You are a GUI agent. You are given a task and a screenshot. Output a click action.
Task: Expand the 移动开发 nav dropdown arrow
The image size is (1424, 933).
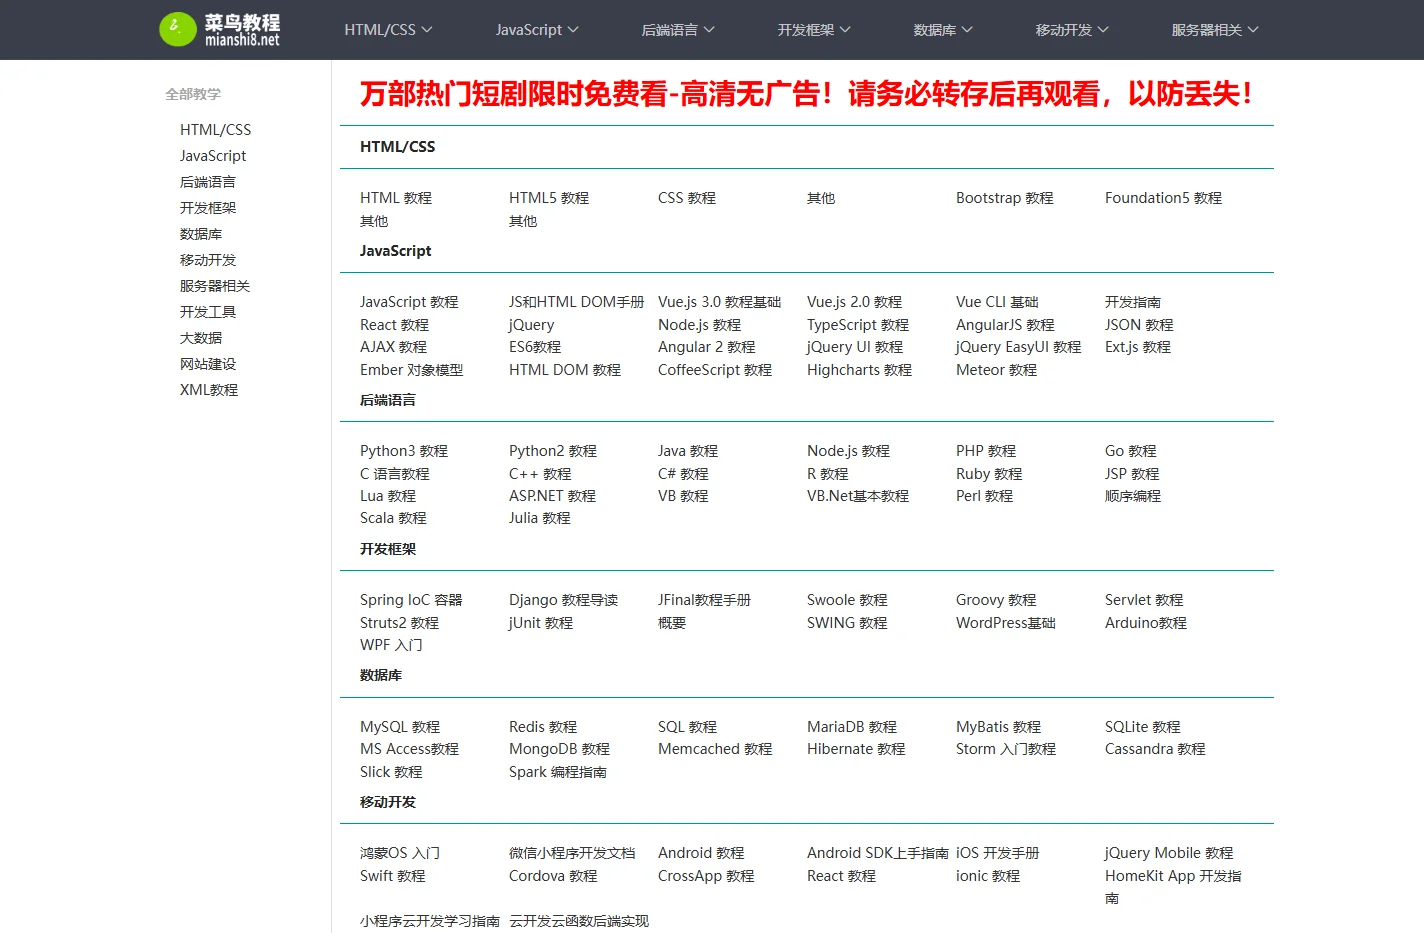[1103, 30]
